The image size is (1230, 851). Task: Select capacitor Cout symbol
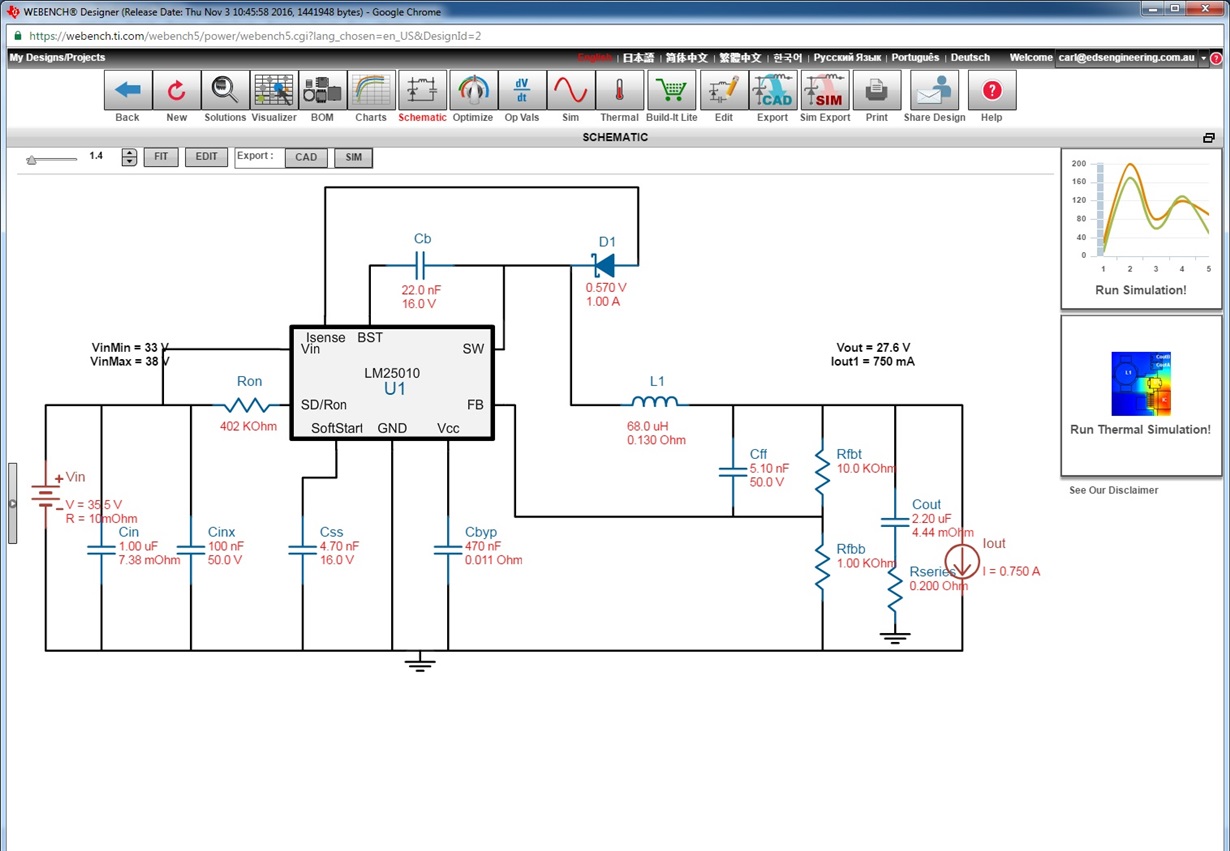click(x=895, y=522)
